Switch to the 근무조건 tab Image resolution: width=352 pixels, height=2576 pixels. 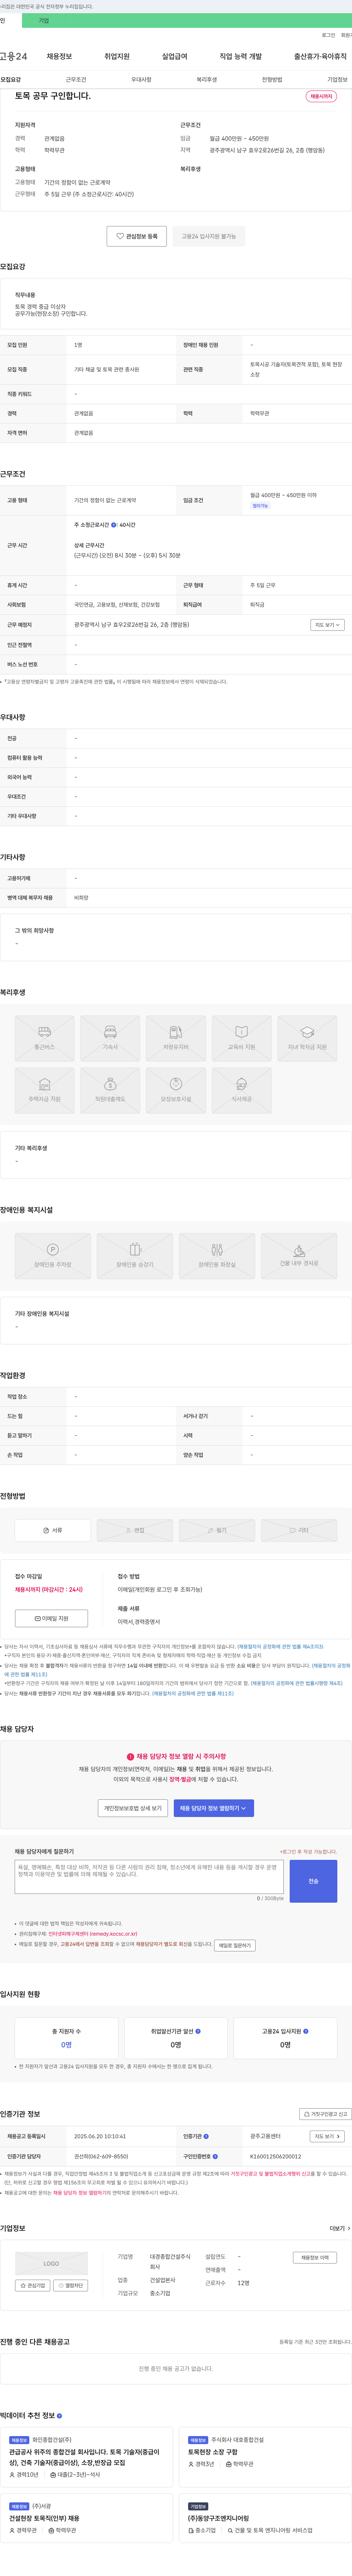(x=76, y=79)
